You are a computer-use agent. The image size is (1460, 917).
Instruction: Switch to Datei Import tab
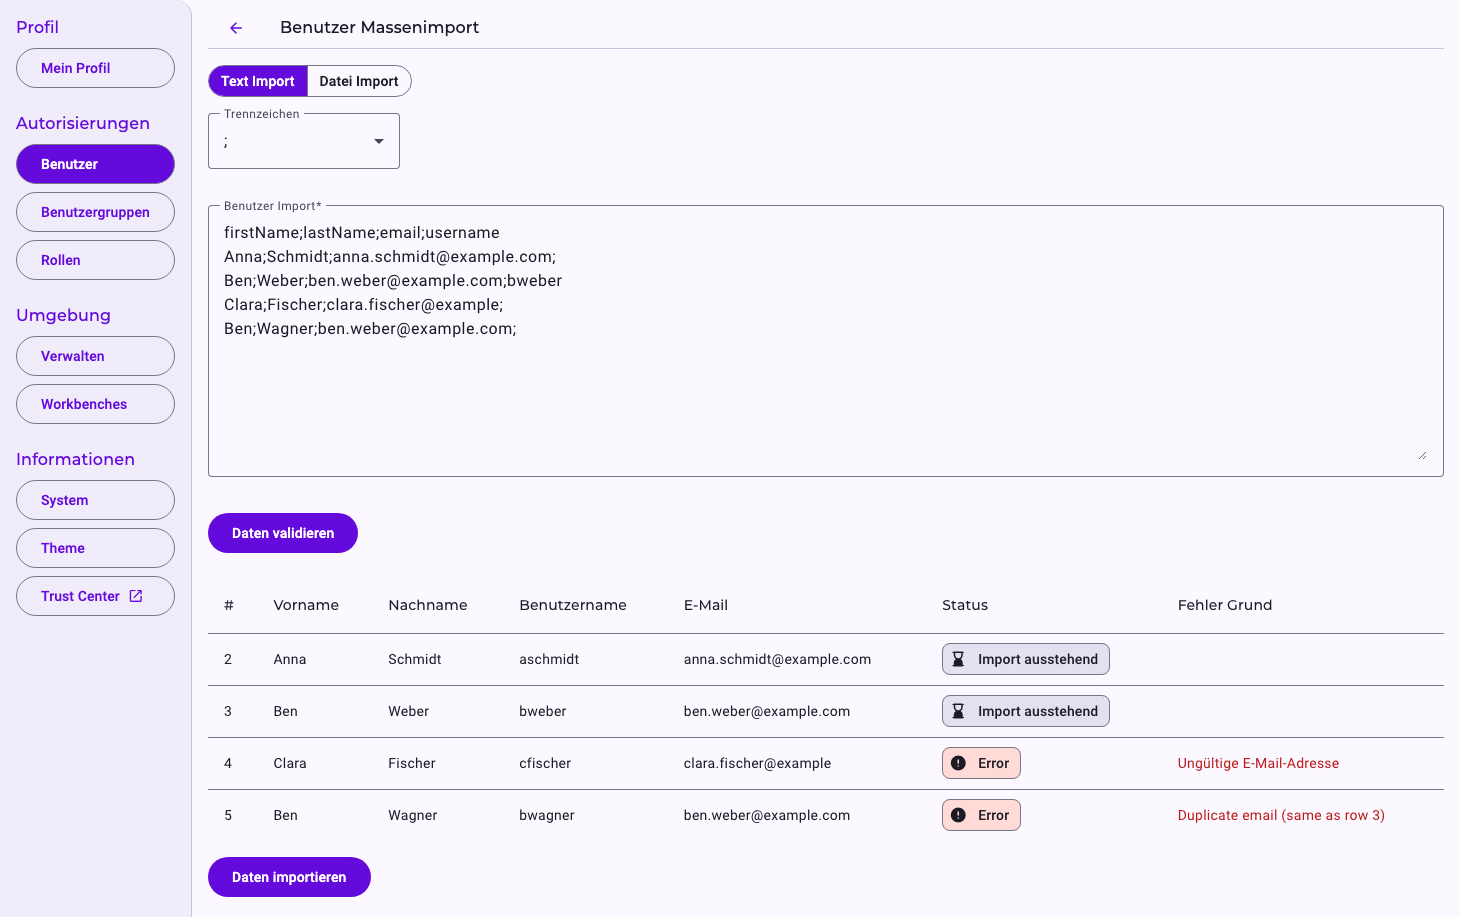(359, 81)
